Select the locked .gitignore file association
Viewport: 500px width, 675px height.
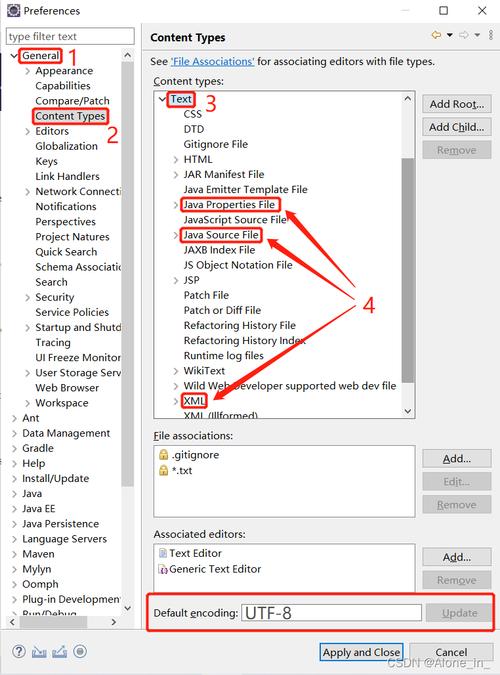tap(189, 455)
